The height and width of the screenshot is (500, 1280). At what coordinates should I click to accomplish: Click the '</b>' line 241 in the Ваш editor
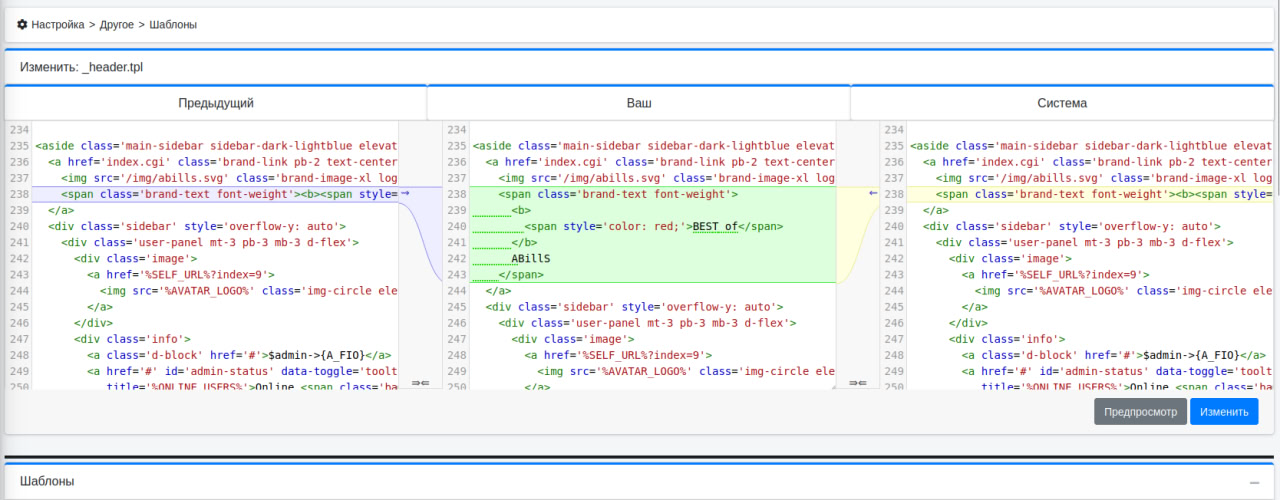tap(524, 243)
